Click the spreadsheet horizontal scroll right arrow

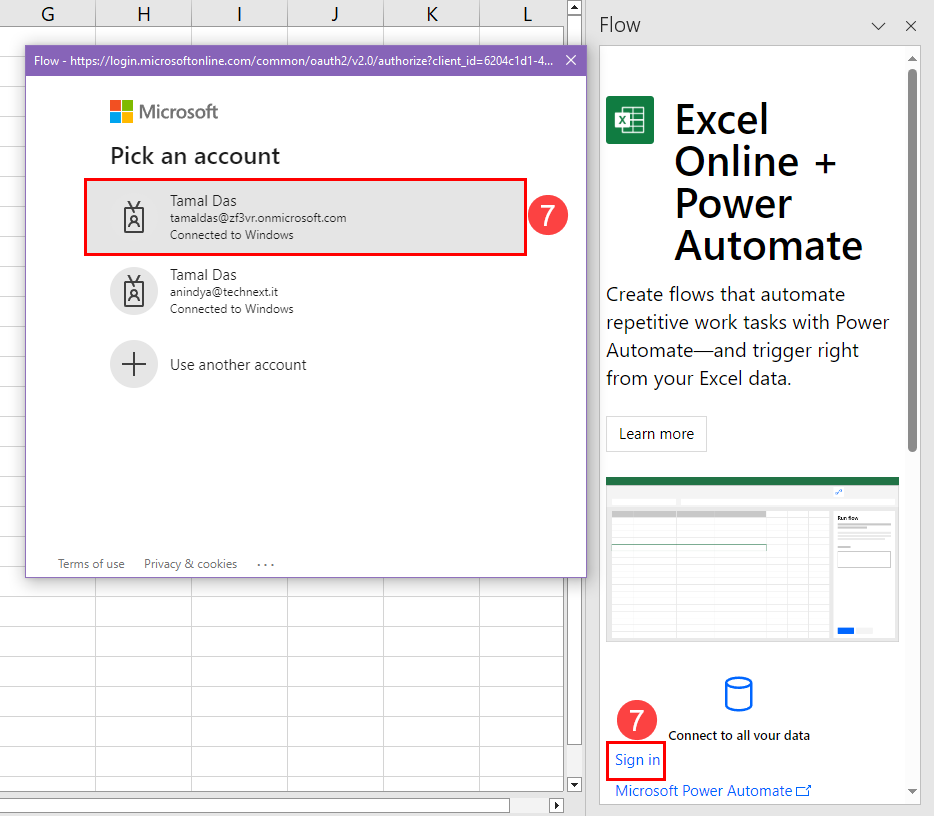click(x=556, y=805)
